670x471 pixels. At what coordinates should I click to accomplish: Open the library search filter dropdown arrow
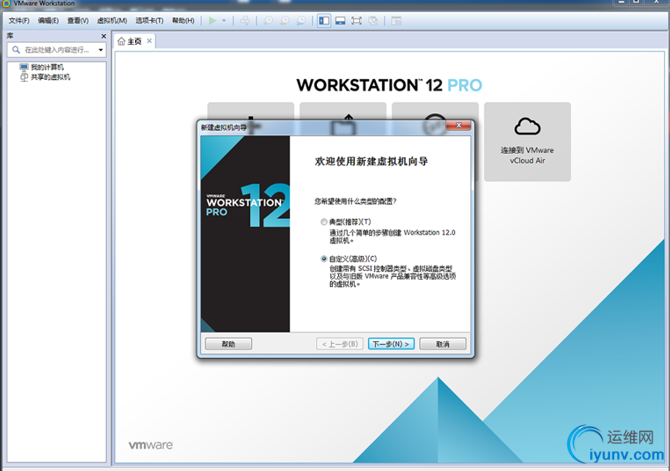click(101, 50)
